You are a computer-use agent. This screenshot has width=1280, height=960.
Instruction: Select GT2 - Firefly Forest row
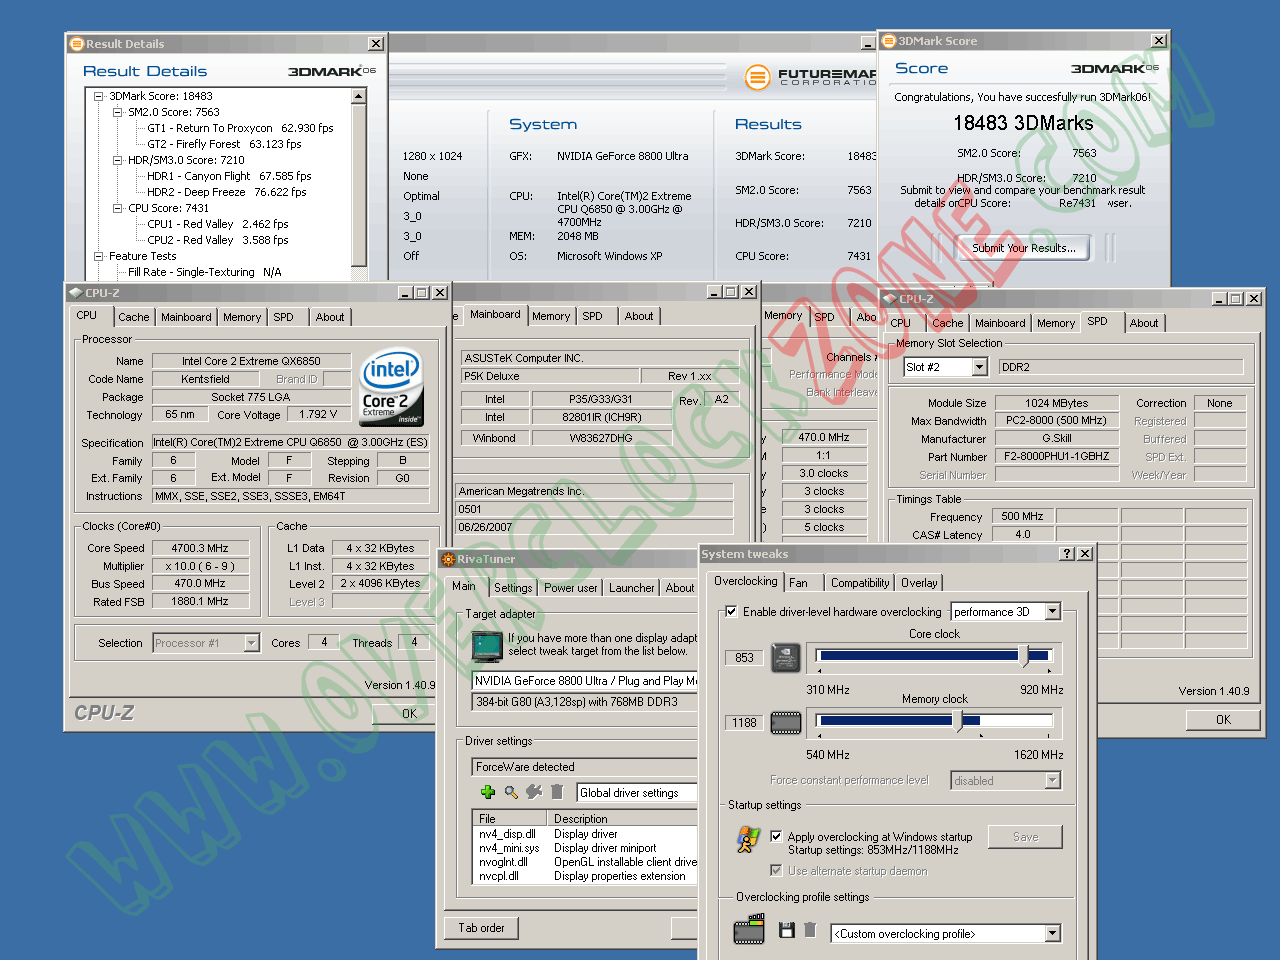click(x=224, y=144)
